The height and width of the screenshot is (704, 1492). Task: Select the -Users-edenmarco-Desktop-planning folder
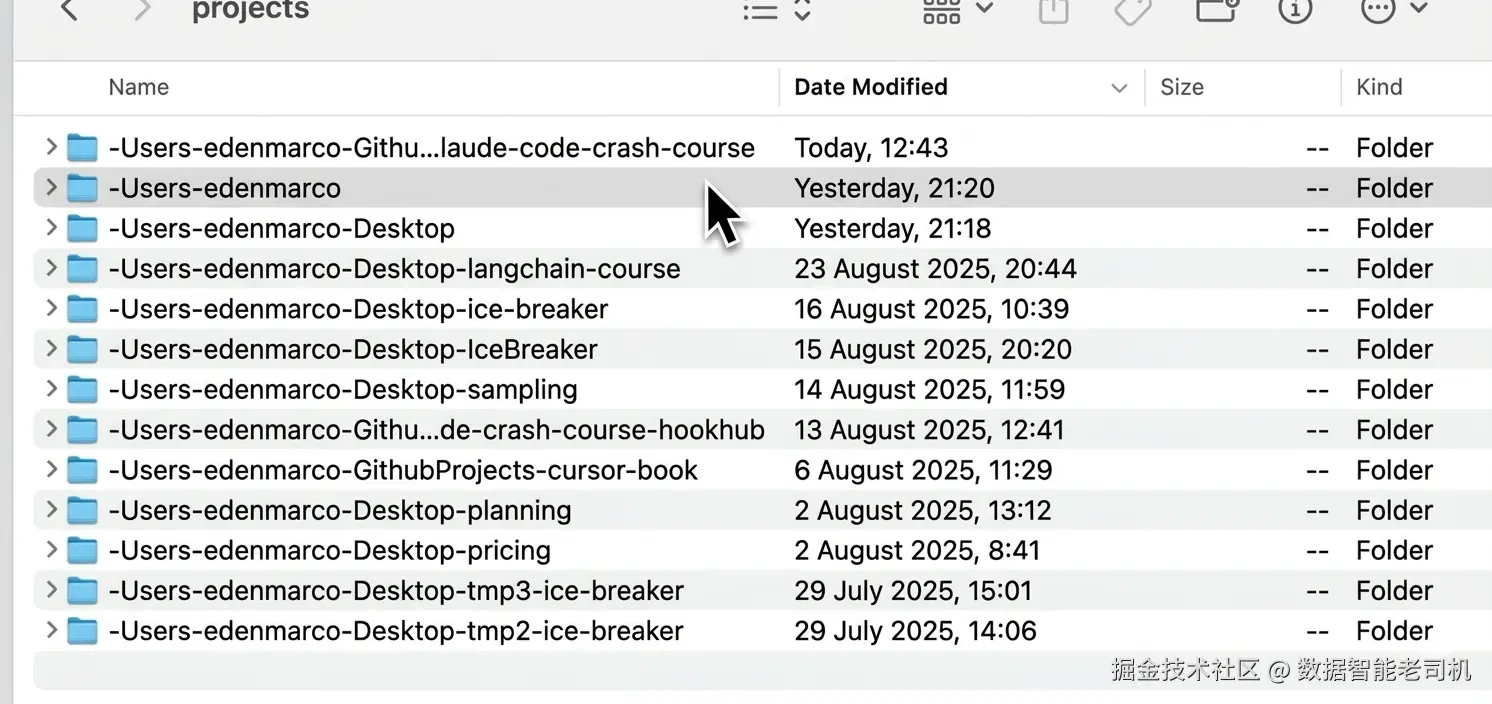pos(339,510)
